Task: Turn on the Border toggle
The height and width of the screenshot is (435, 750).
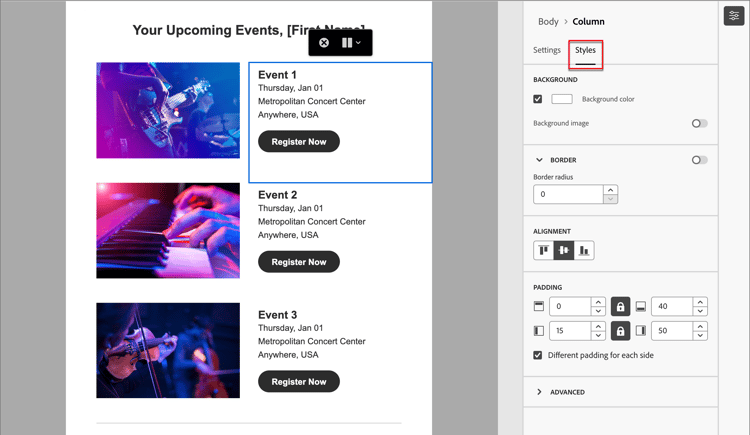Action: click(699, 160)
